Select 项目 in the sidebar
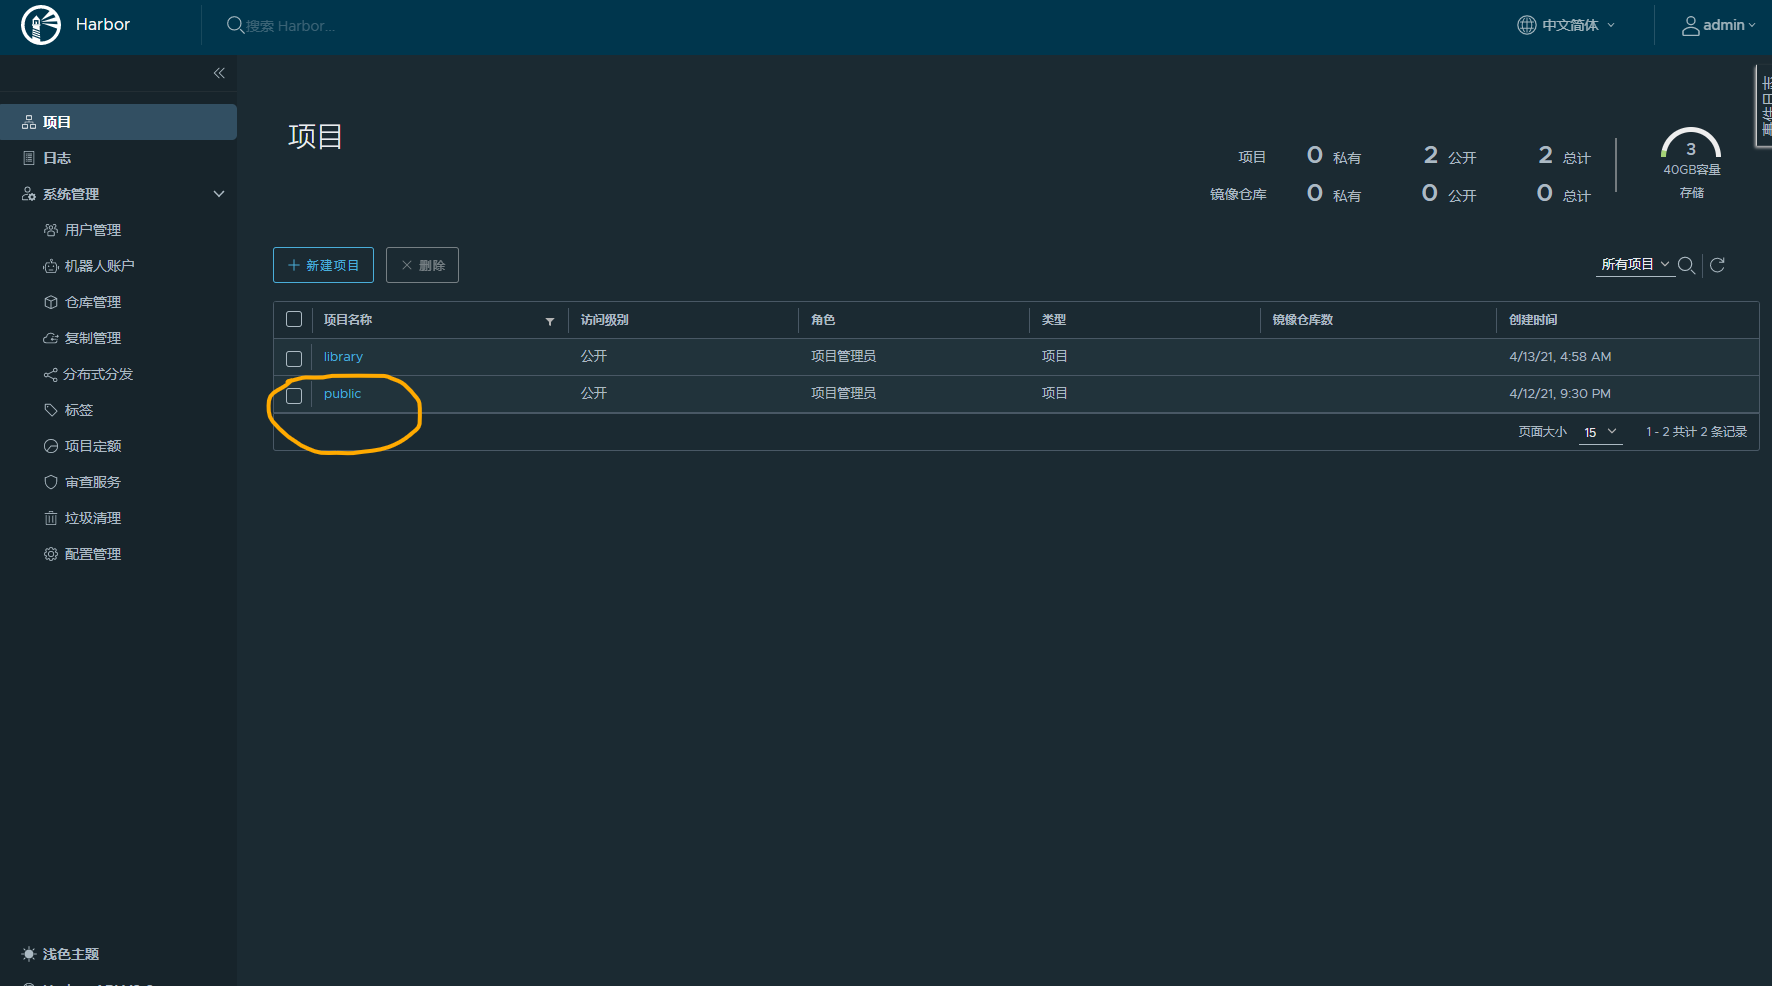Viewport: 1772px width, 986px height. pos(118,122)
